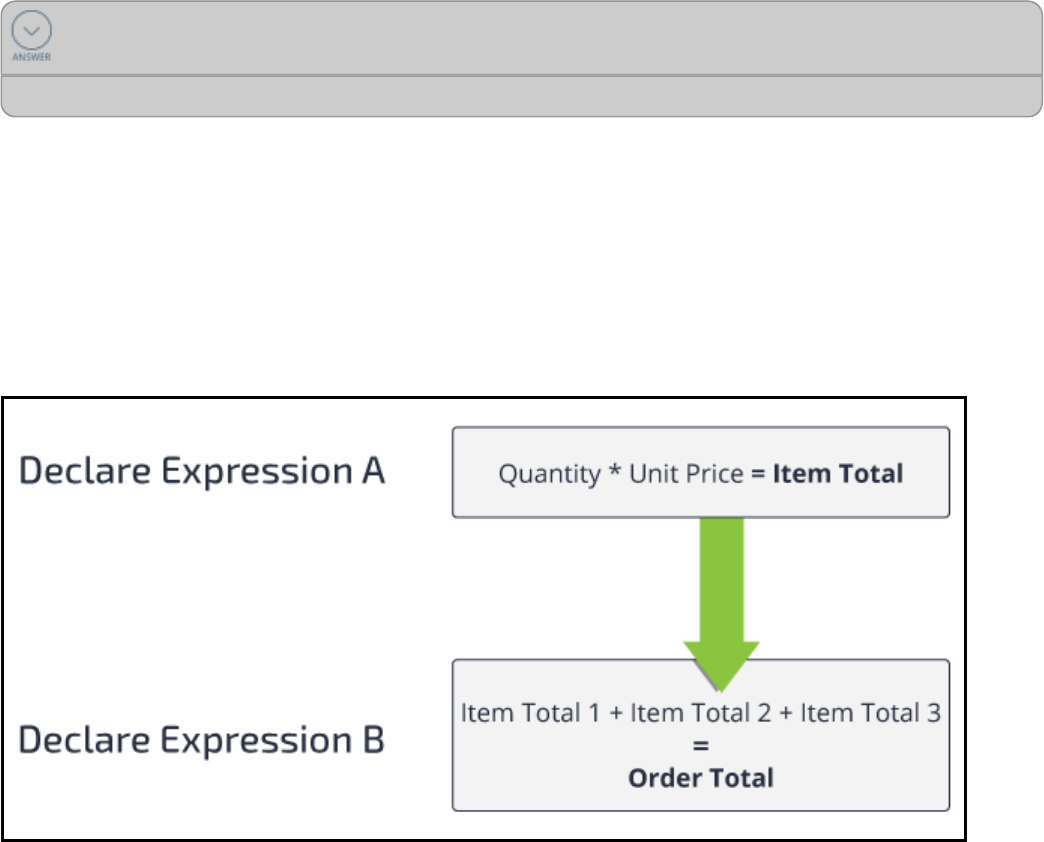Image resolution: width=1044 pixels, height=842 pixels.
Task: Click the bold Order Total text
Action: point(700,778)
